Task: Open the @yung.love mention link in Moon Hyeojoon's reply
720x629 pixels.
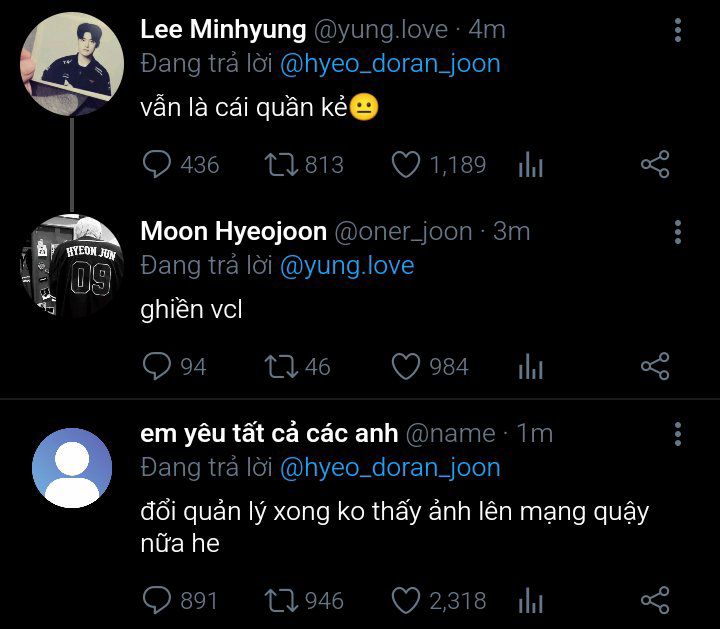Action: [347, 266]
